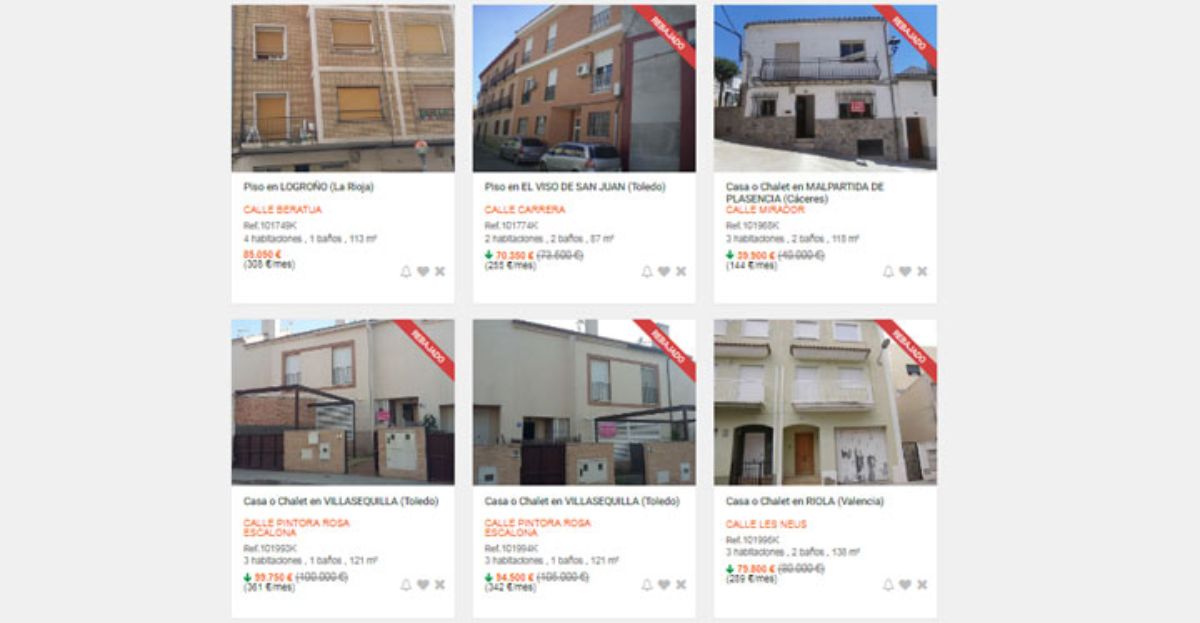Open the Calle Les Neus link
1200x623 pixels.
766,524
